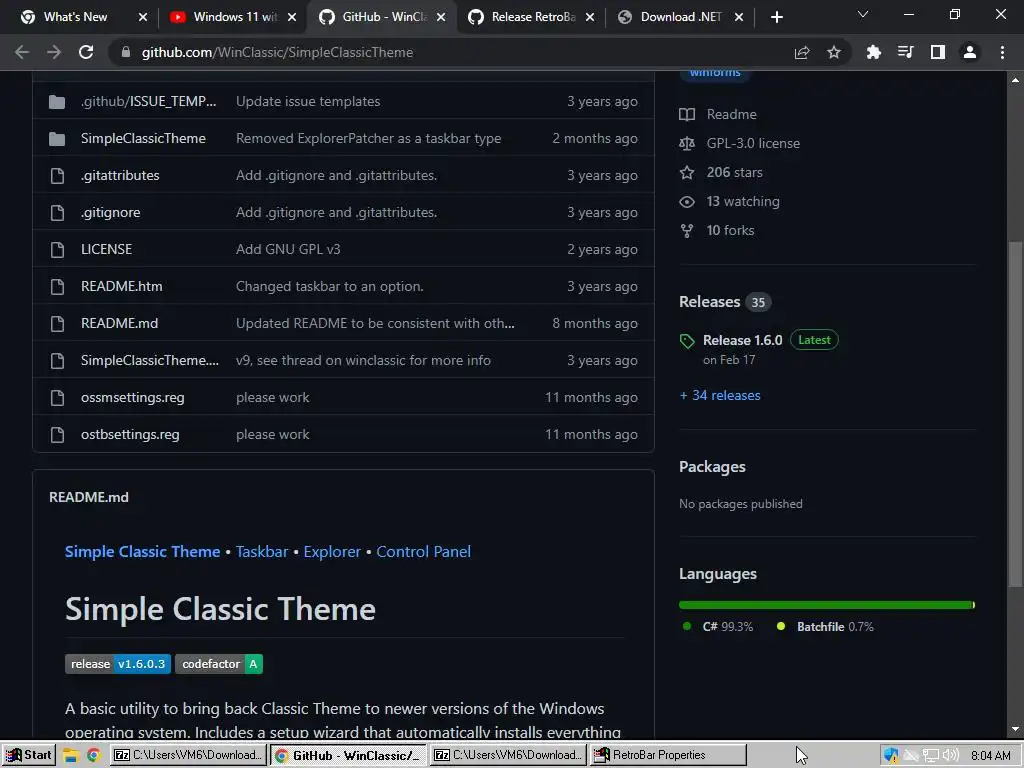Open the Windows Start button
Image resolution: width=1024 pixels, height=768 pixels.
[x=28, y=755]
